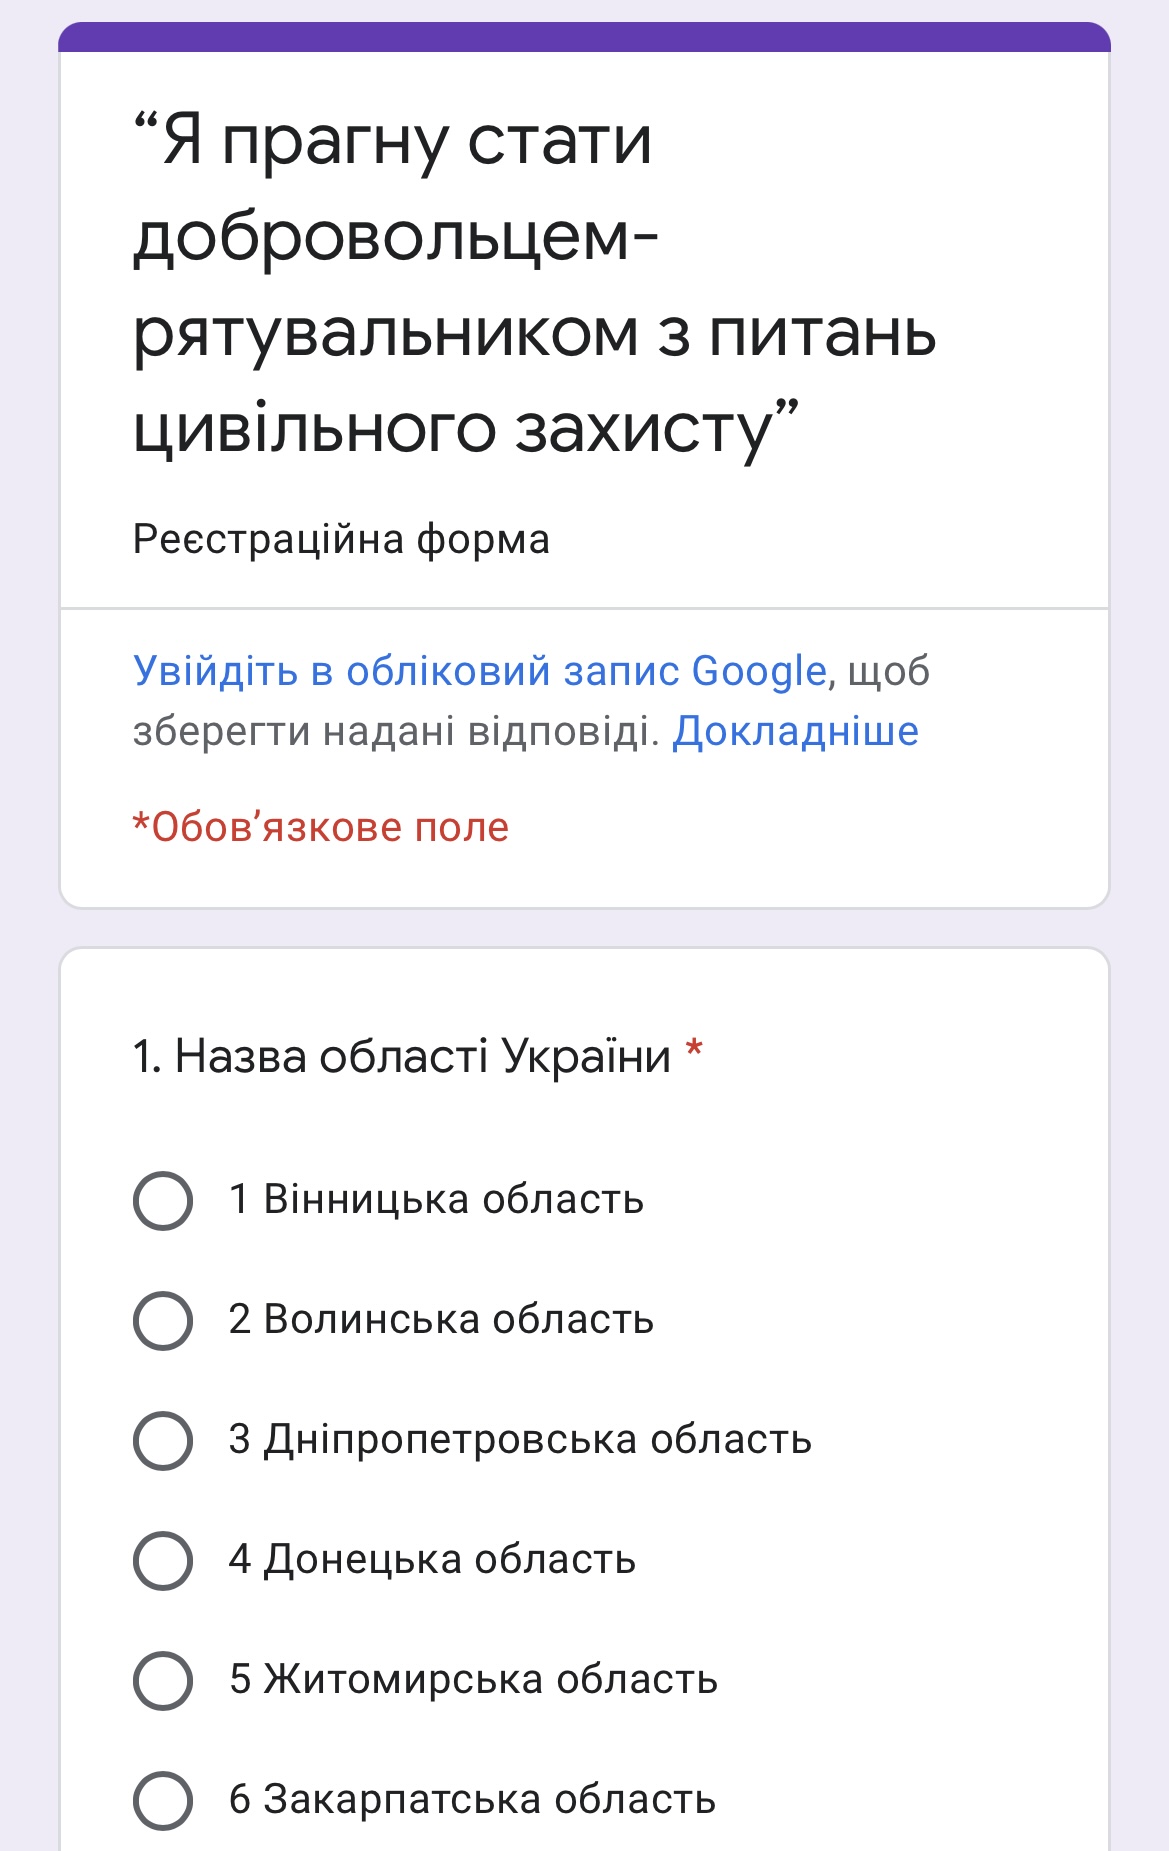Click the form title 'Я прагну стати добровольцем-рятувальником'

534,284
